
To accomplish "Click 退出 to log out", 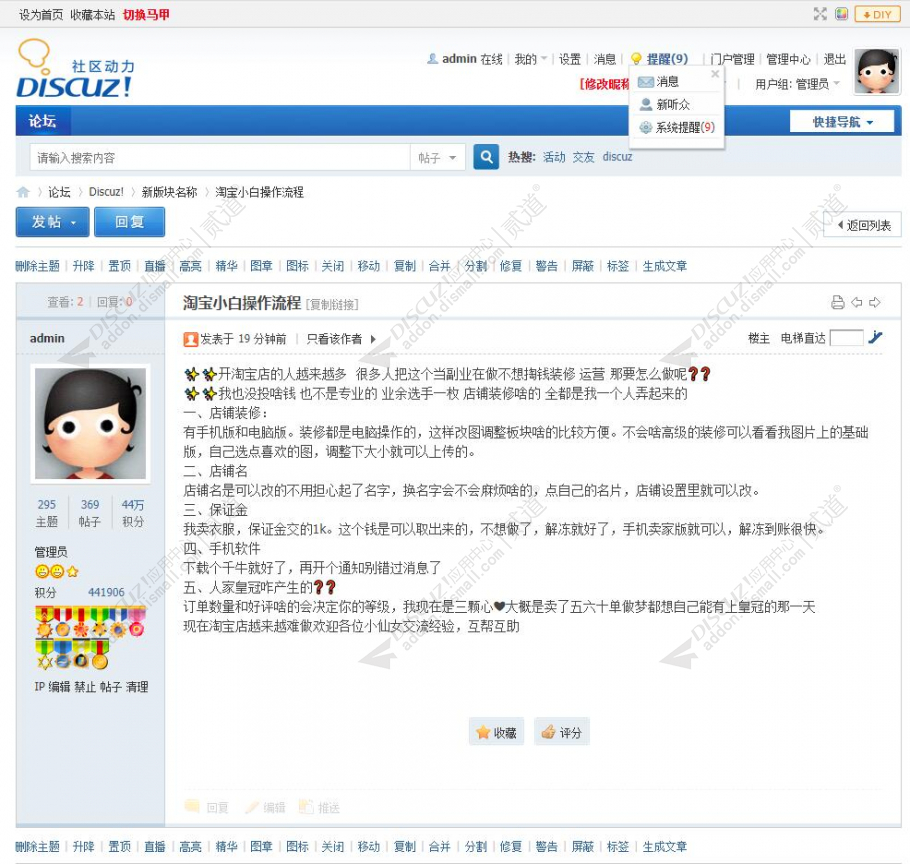I will tap(835, 59).
